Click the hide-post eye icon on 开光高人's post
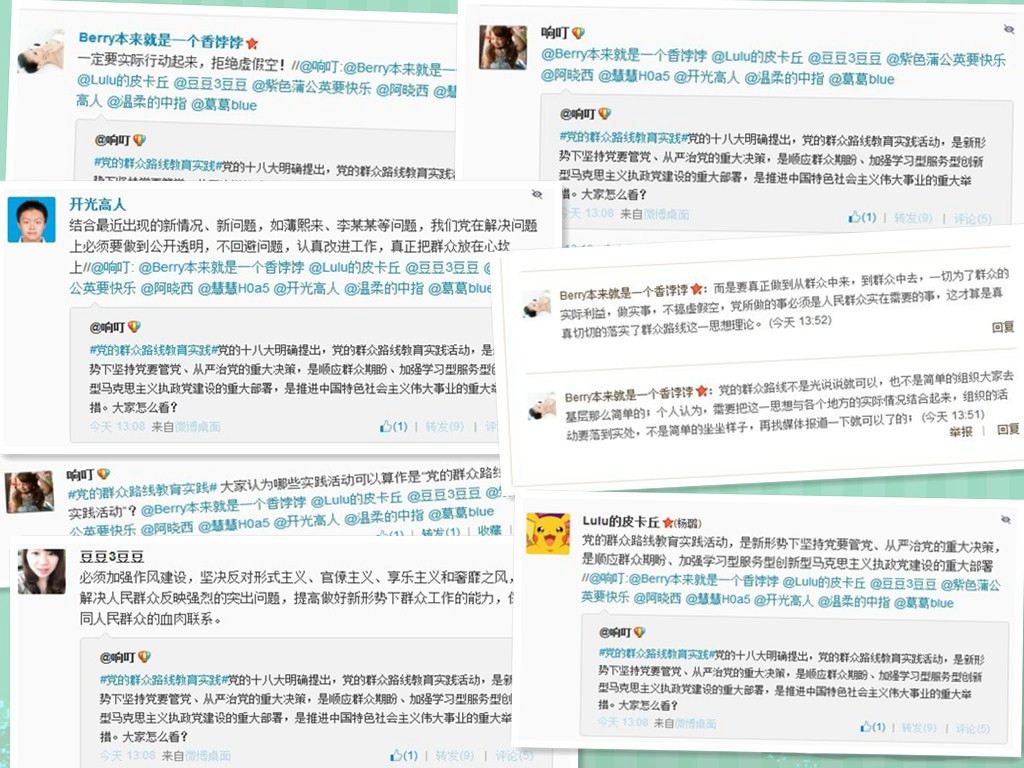Image resolution: width=1024 pixels, height=768 pixels. (x=537, y=194)
